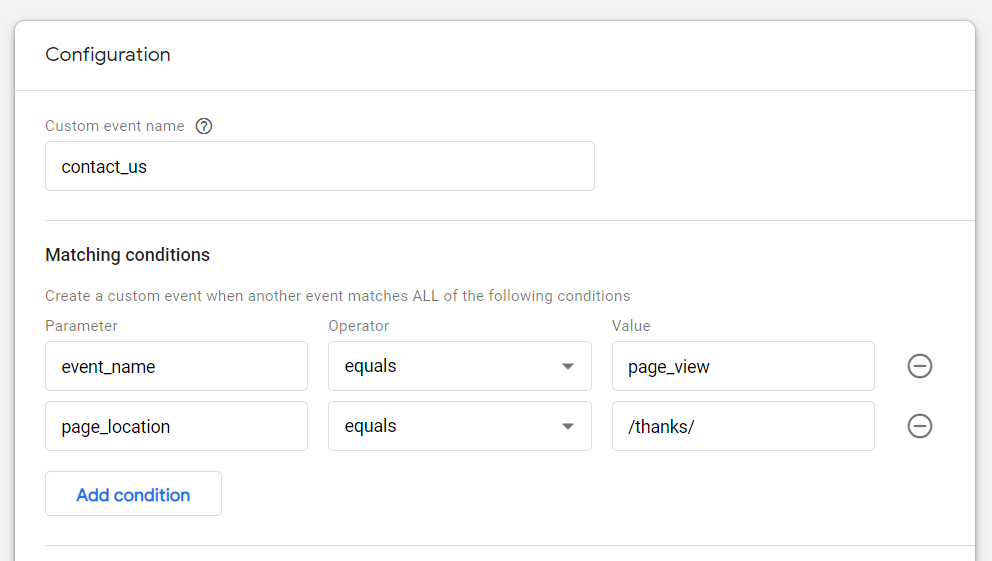This screenshot has width=992, height=561.
Task: Click the matching conditions description text
Action: click(x=338, y=296)
